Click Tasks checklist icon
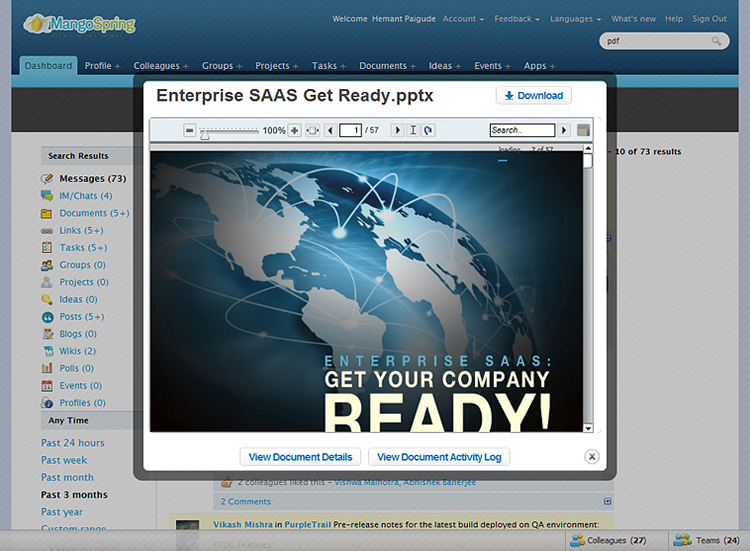 point(47,247)
